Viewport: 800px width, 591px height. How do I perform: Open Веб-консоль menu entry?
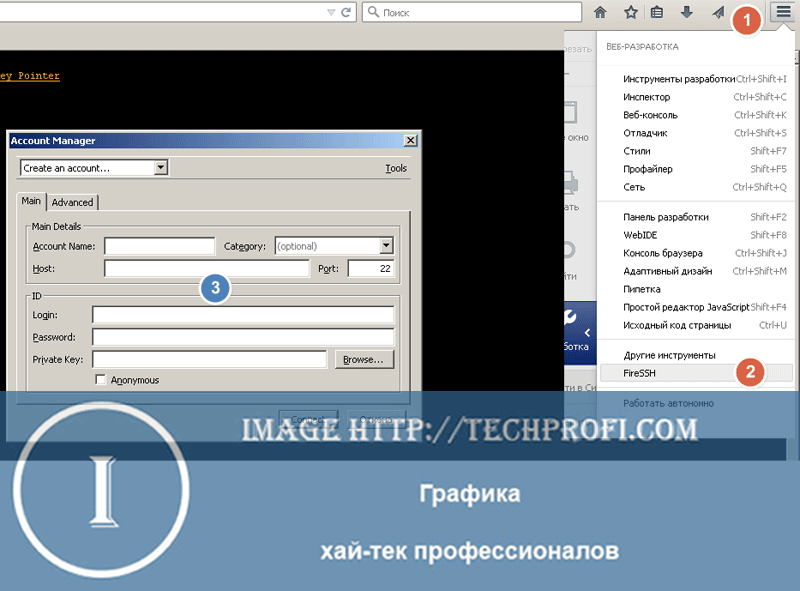point(696,115)
